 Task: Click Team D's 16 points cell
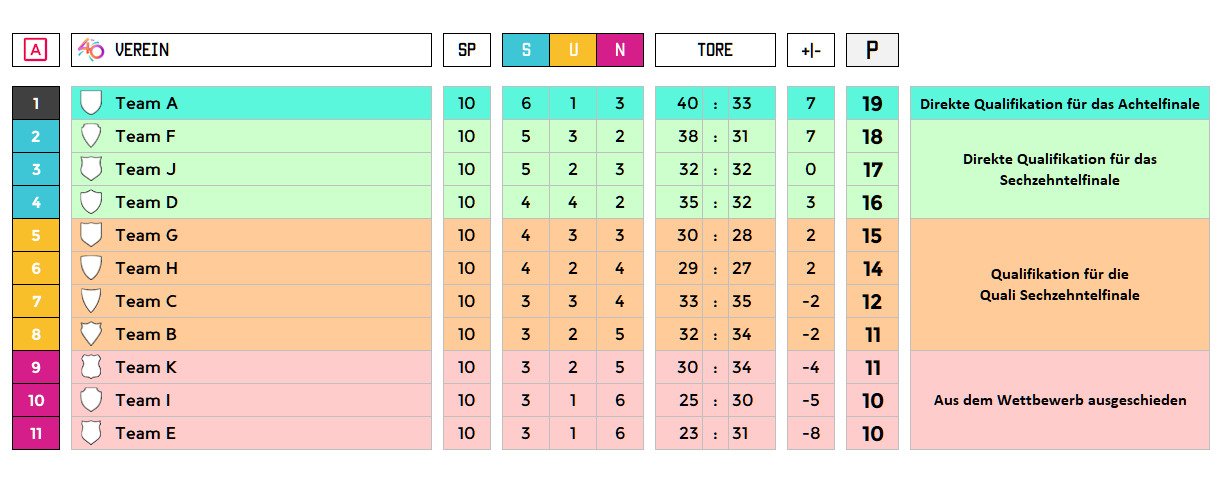[872, 202]
